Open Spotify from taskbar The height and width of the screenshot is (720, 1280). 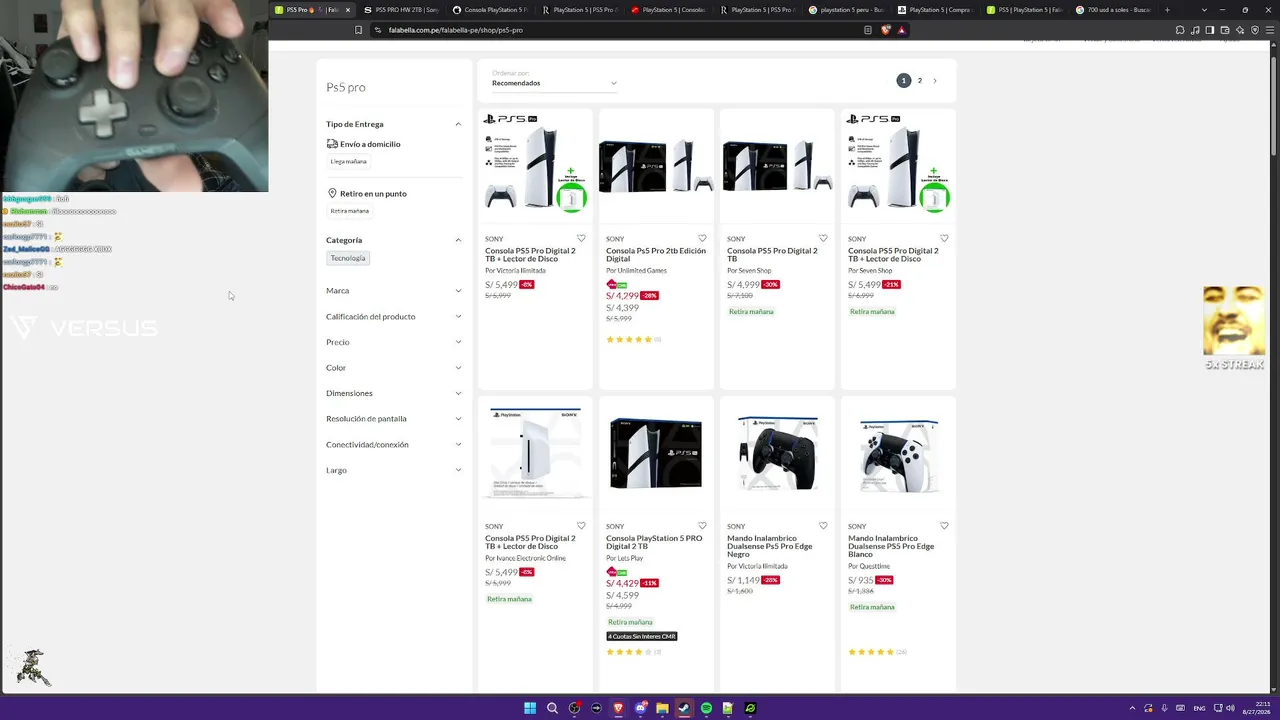click(706, 708)
